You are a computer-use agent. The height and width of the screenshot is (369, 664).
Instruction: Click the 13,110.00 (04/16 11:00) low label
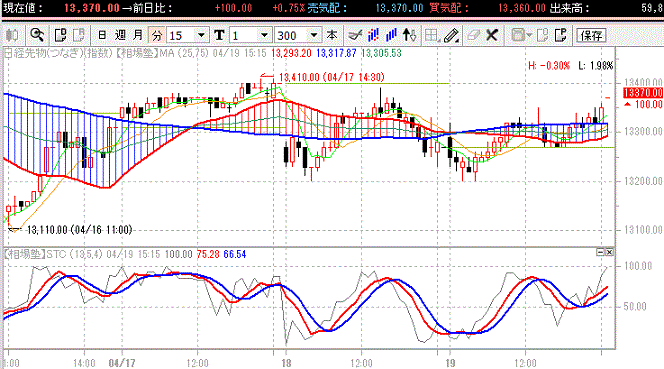(x=79, y=230)
